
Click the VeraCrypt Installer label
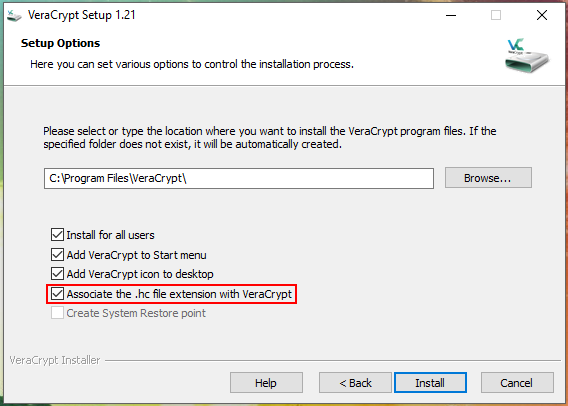coord(55,360)
